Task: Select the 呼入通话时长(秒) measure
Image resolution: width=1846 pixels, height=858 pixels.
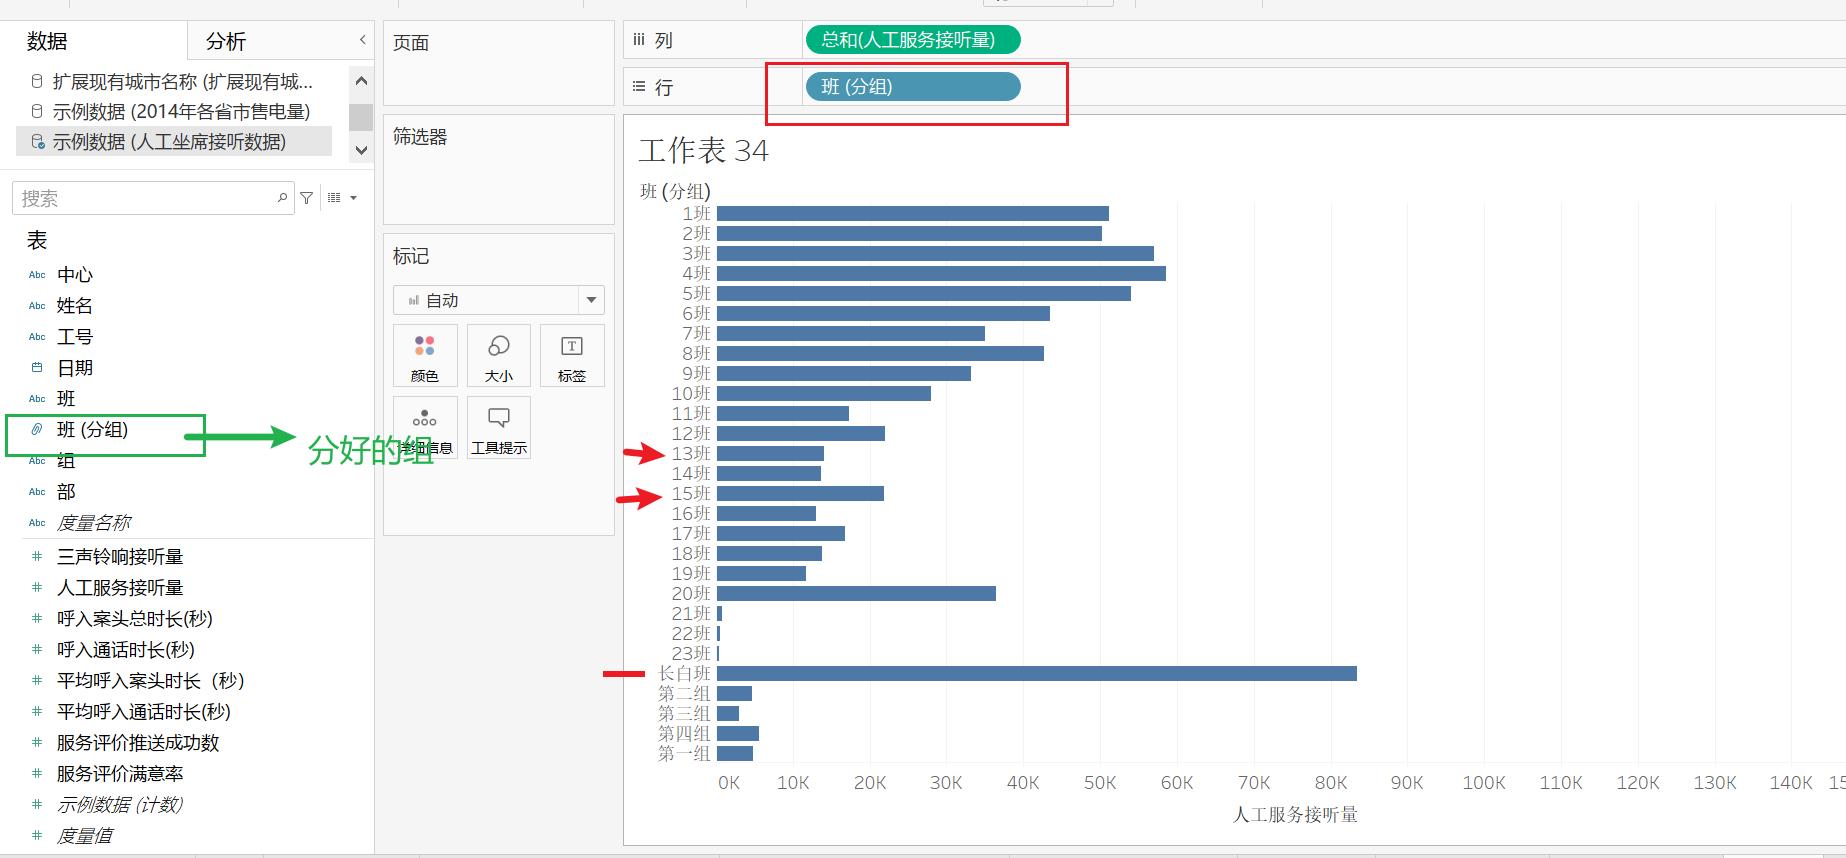Action: pos(126,649)
